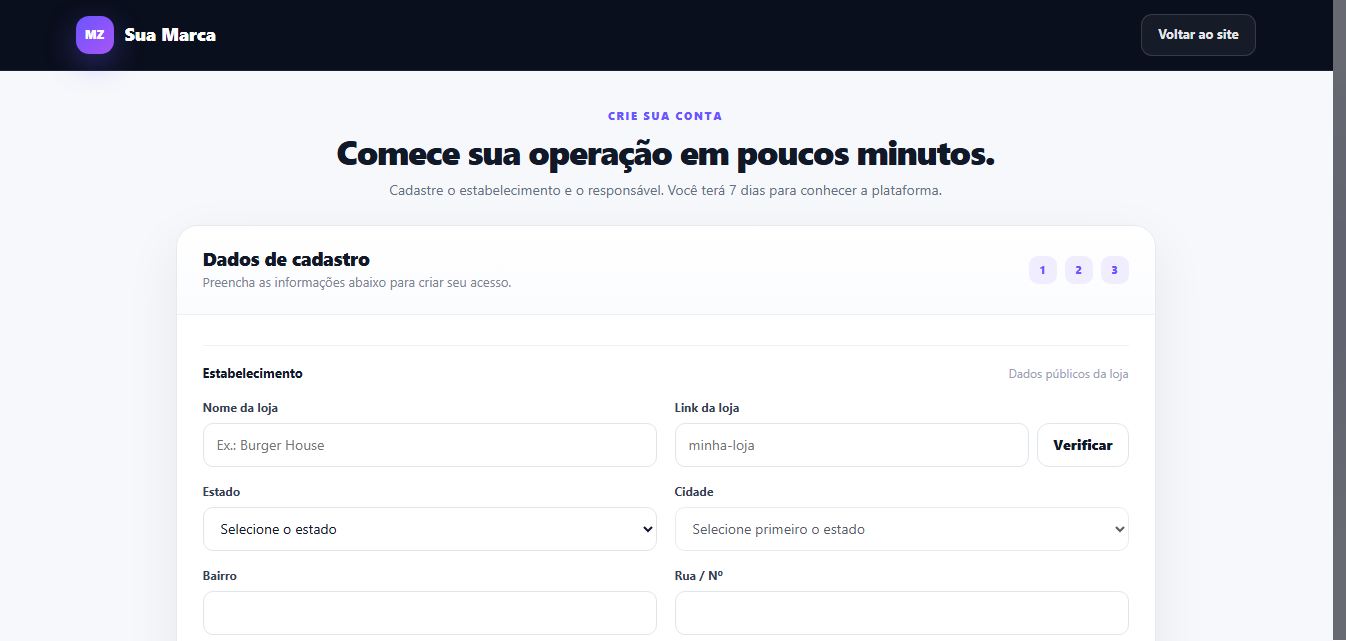
Task: Click the Verificar button
Action: (1083, 445)
